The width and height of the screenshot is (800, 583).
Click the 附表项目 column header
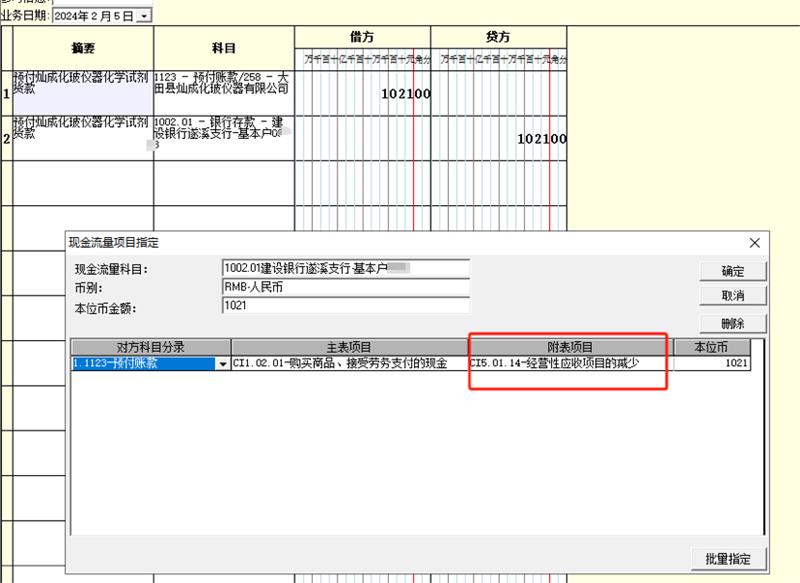pos(568,346)
